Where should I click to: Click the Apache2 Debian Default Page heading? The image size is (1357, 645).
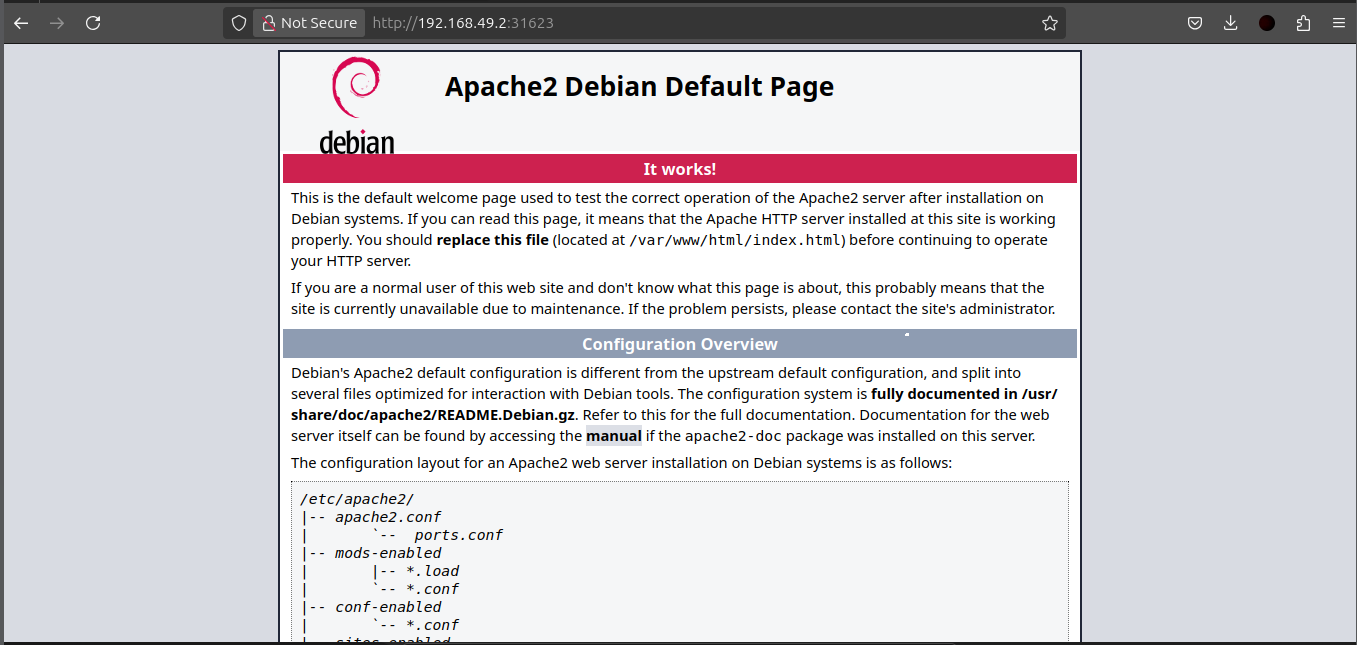tap(639, 87)
